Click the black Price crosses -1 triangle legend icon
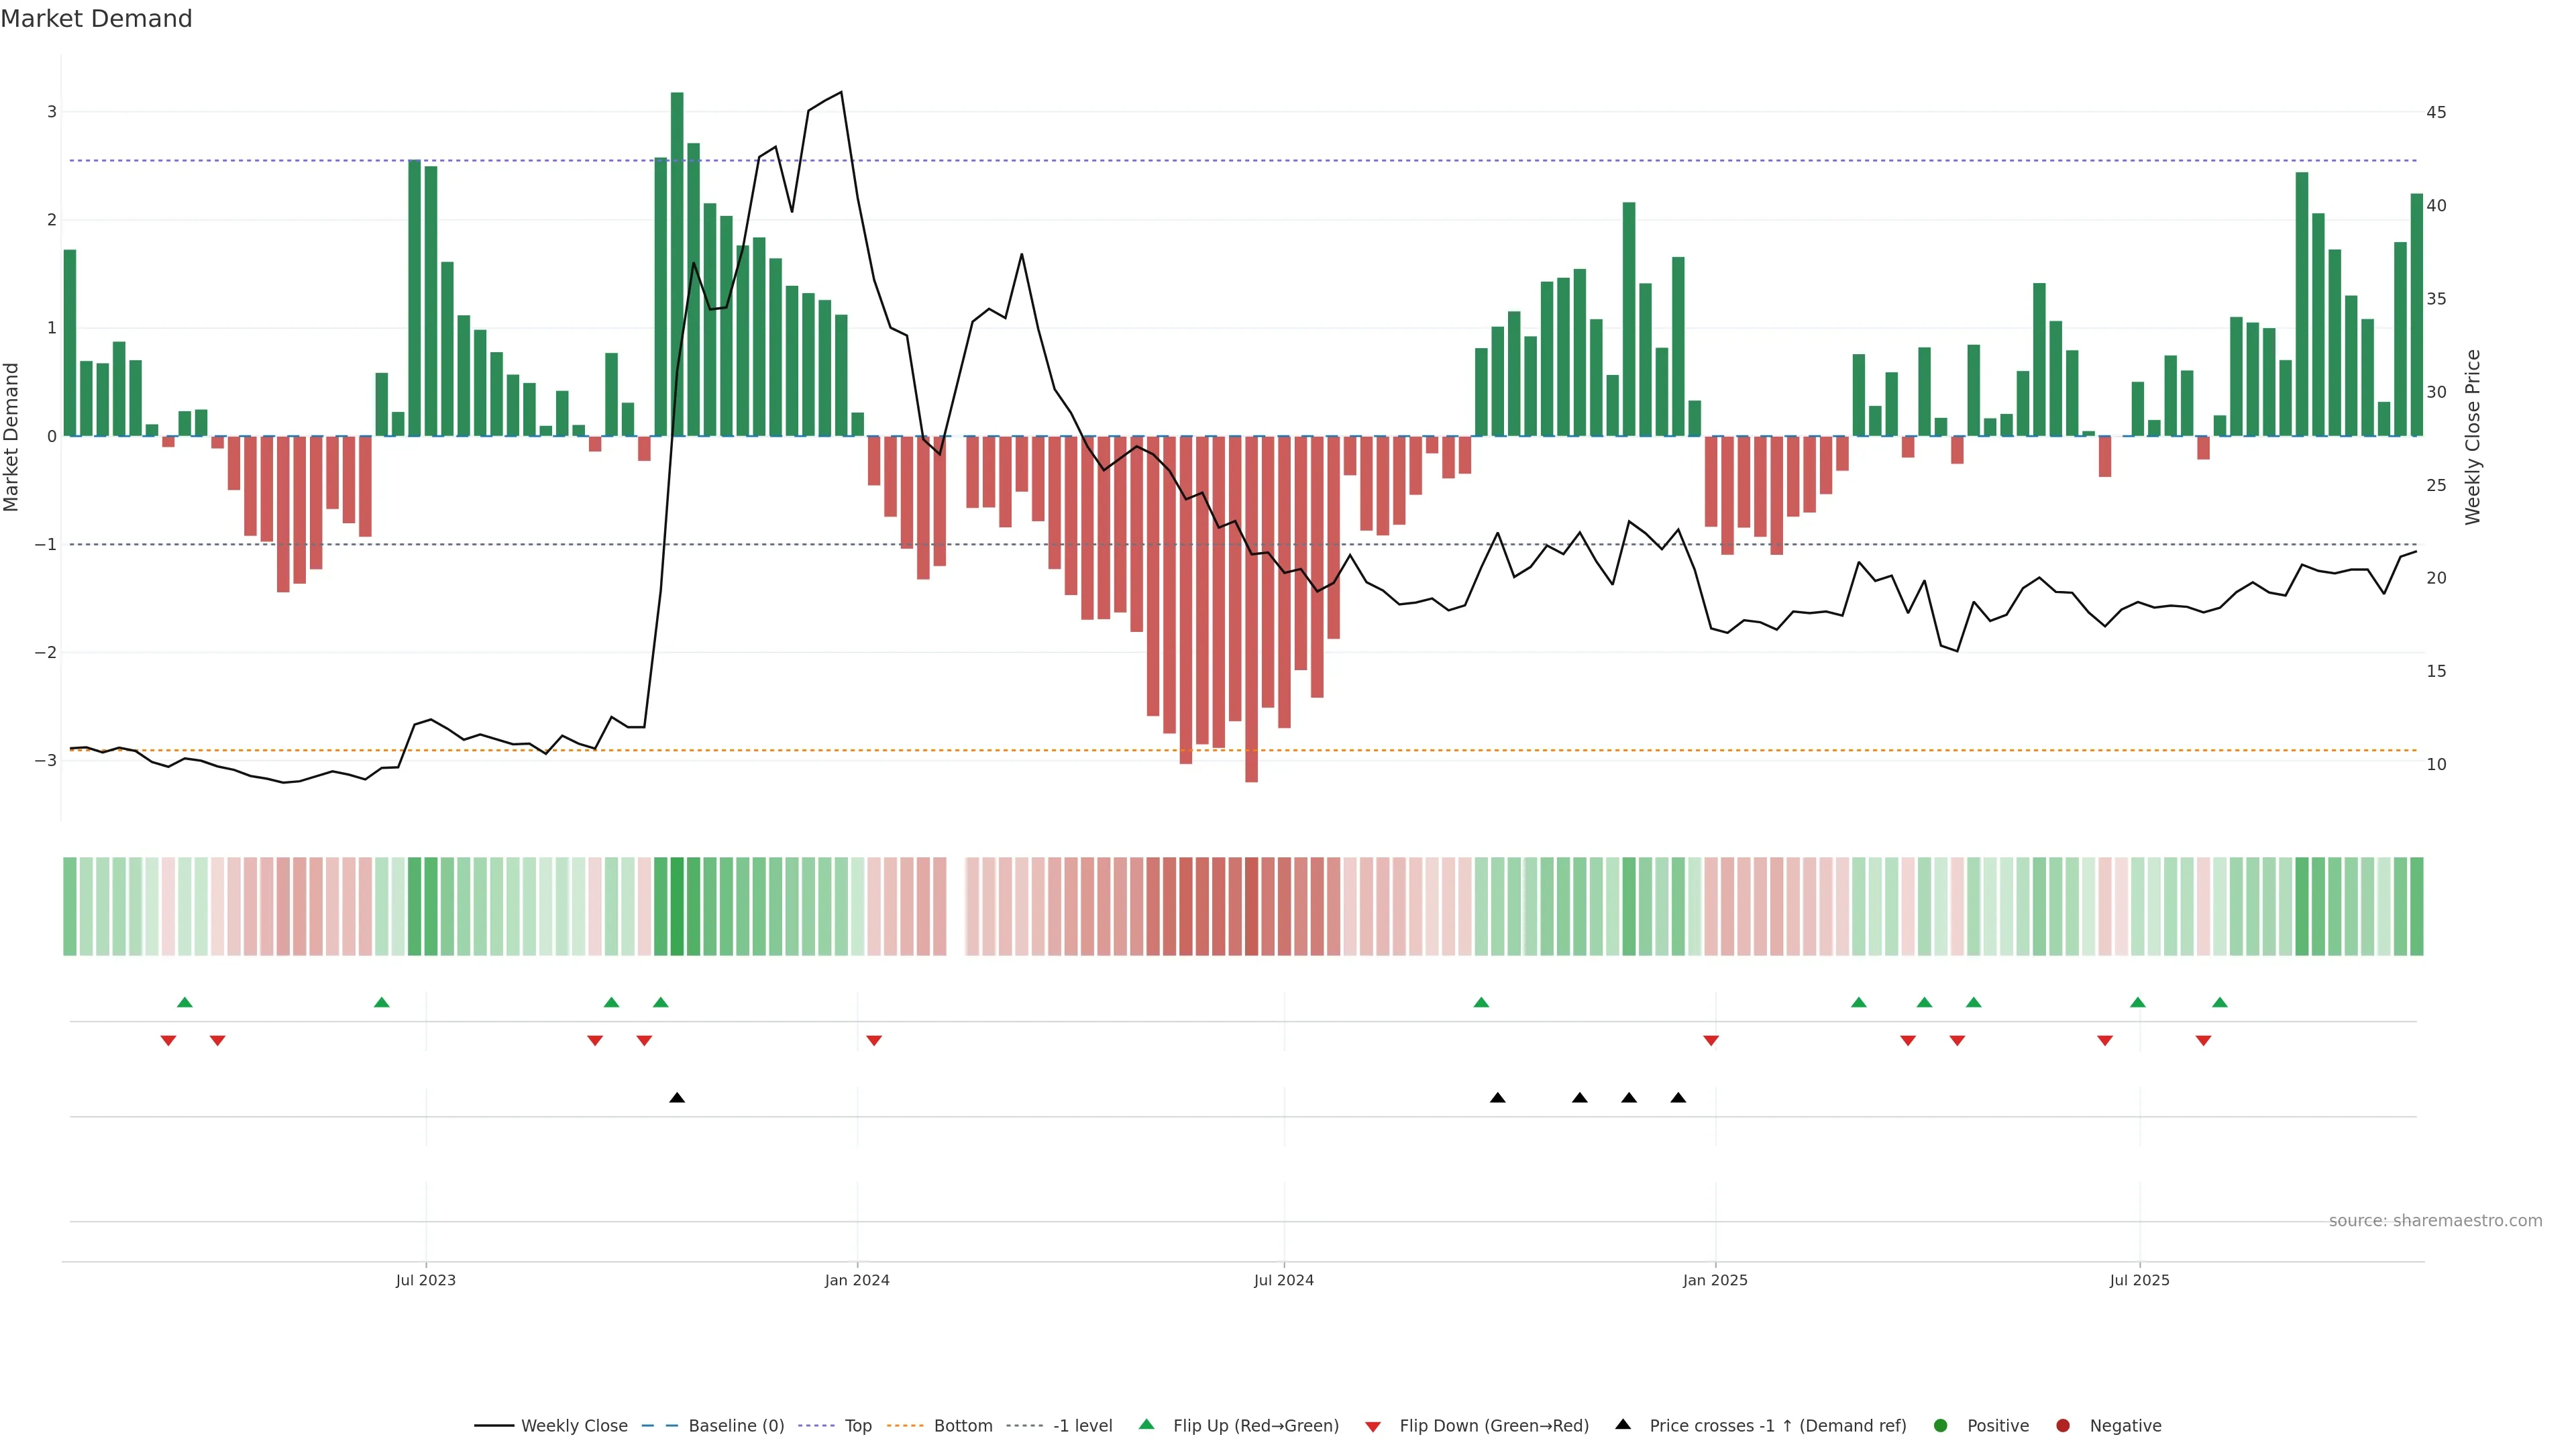This screenshot has width=2576, height=1449. (1623, 1424)
